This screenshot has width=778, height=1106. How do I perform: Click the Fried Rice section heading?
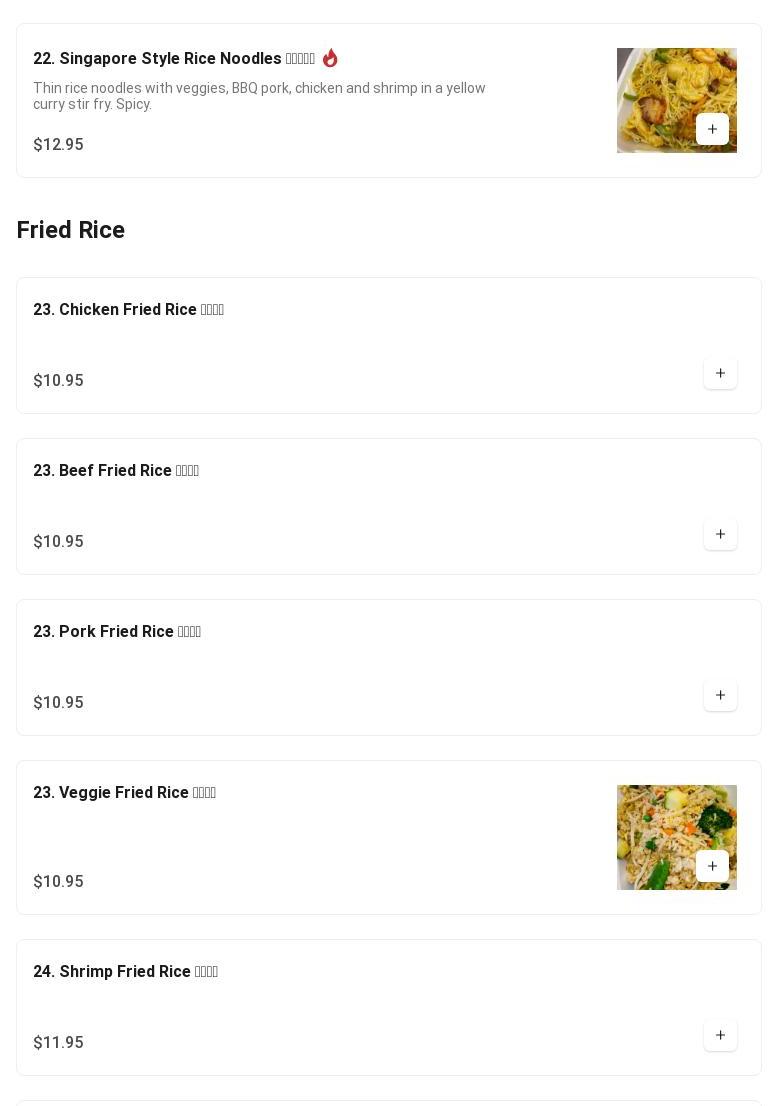(x=71, y=230)
